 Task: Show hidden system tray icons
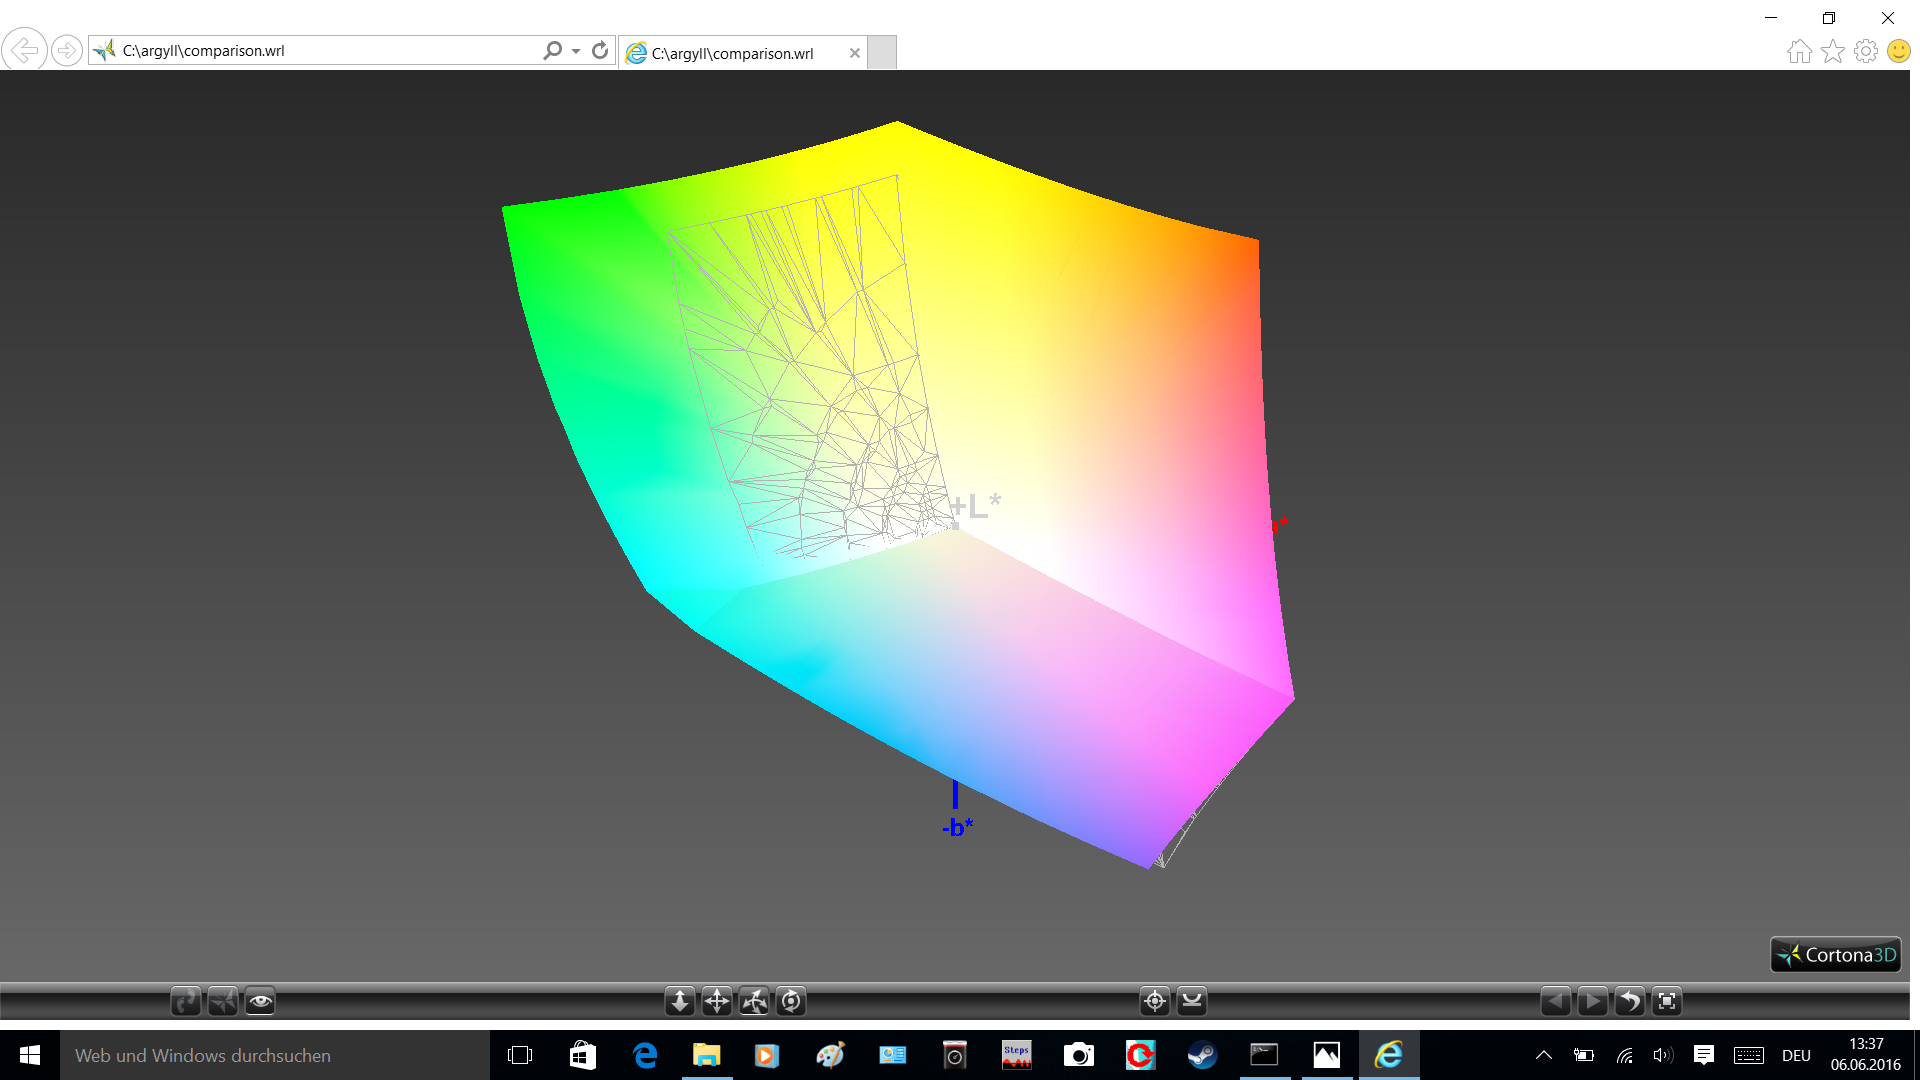pyautogui.click(x=1544, y=1055)
